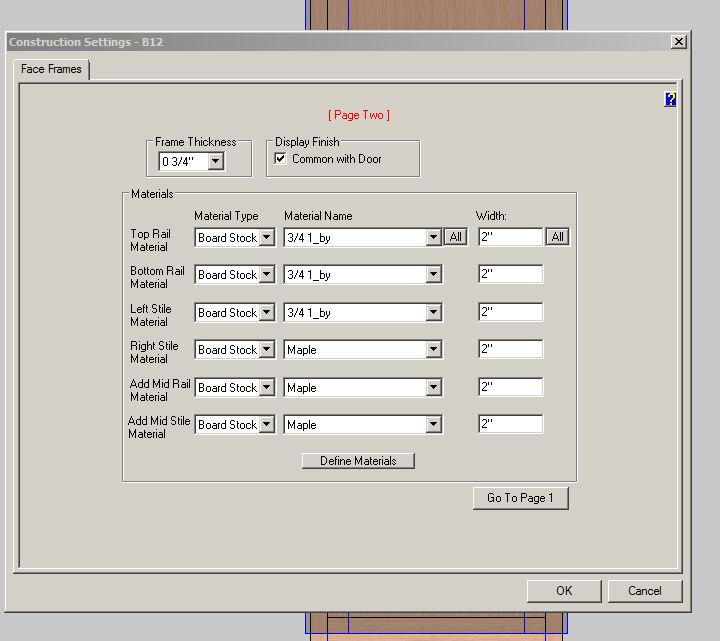720x641 pixels.
Task: Select the Face Frames tab
Action: pyautogui.click(x=51, y=70)
